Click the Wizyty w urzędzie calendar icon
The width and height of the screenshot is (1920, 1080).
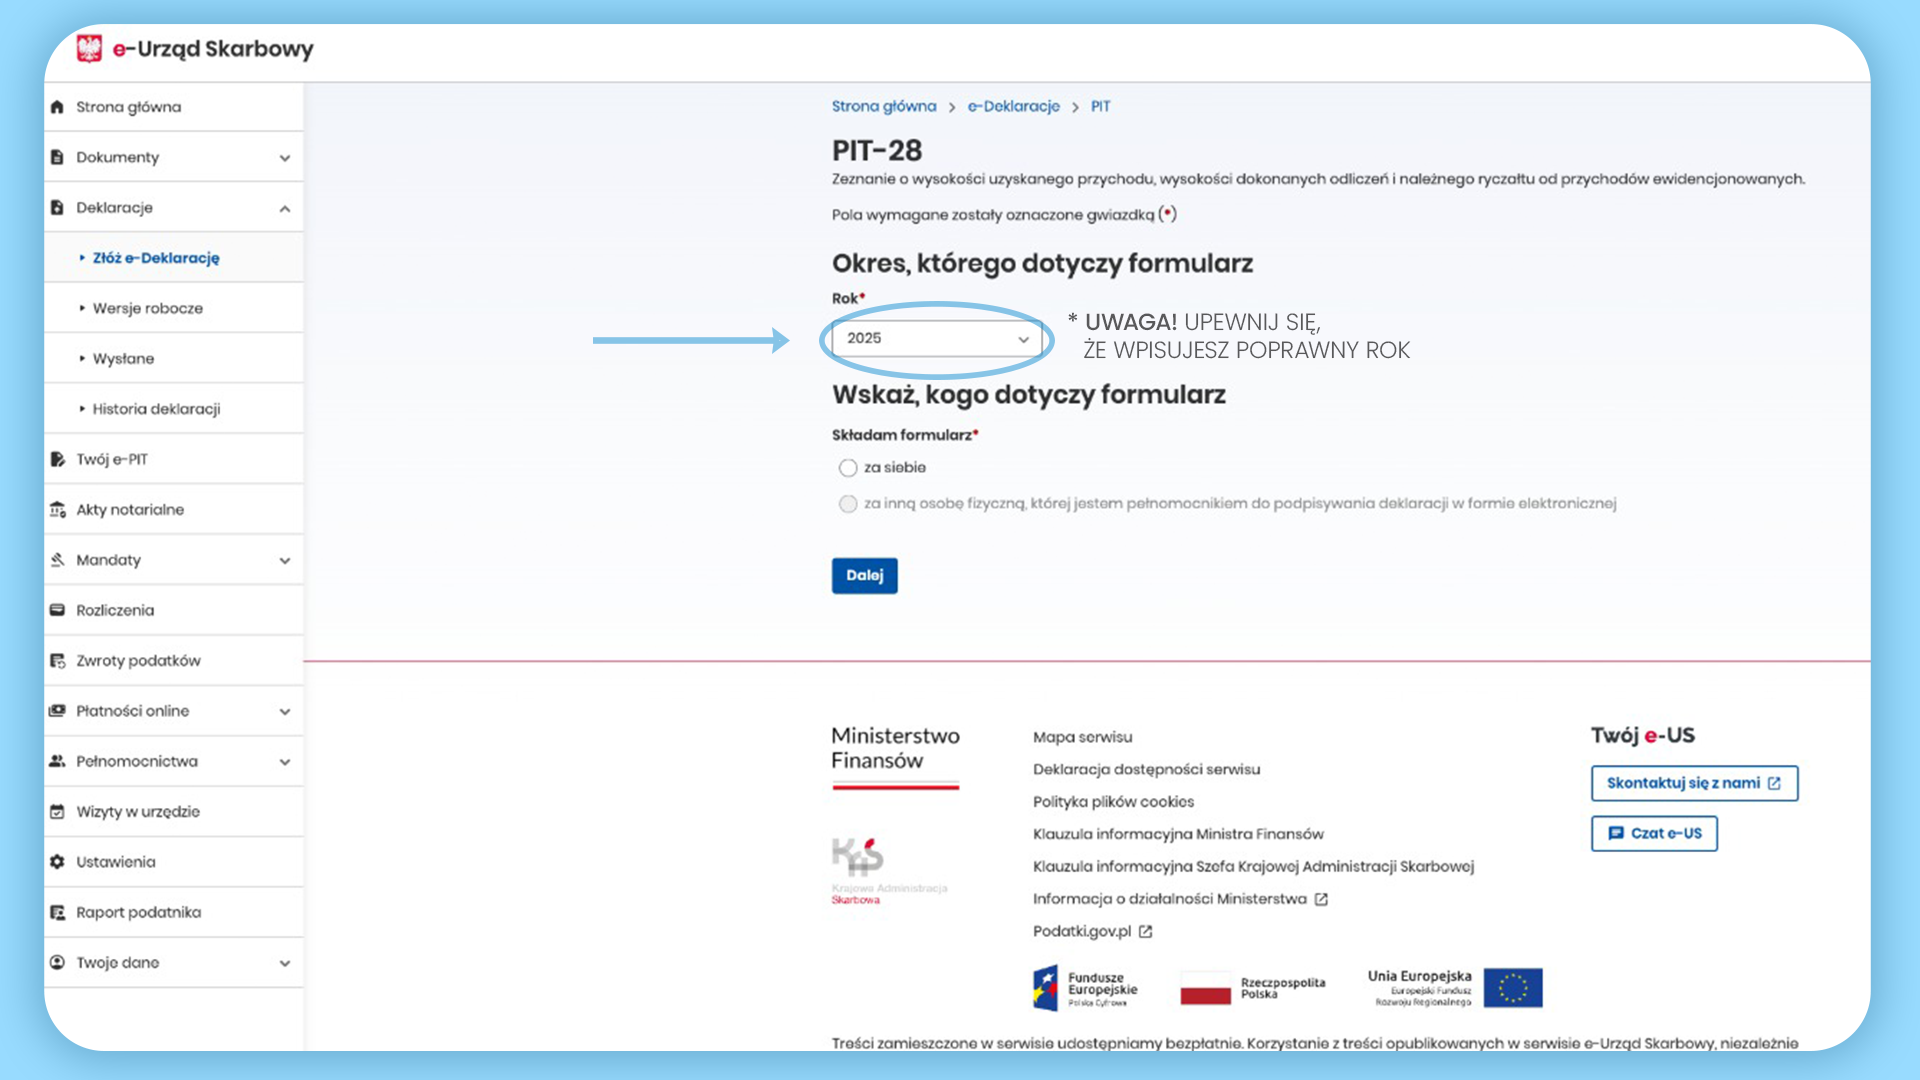pyautogui.click(x=57, y=812)
